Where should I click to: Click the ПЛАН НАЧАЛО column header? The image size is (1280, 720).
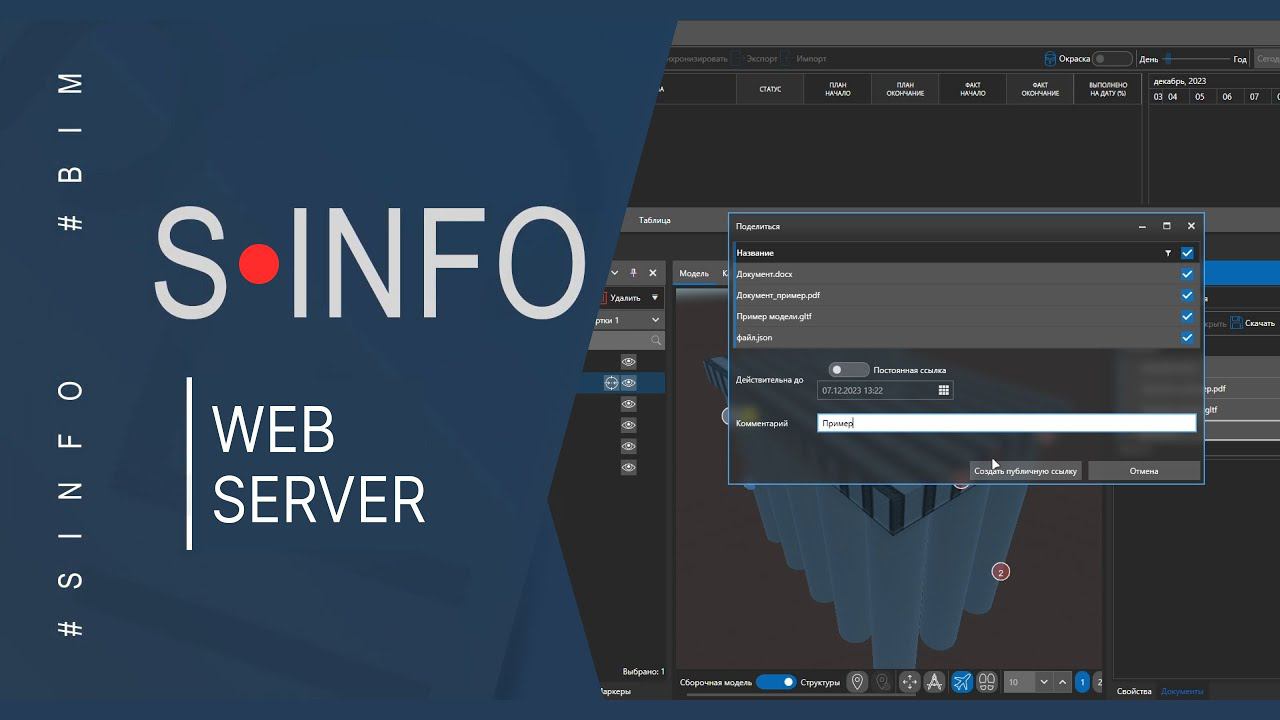pos(838,89)
